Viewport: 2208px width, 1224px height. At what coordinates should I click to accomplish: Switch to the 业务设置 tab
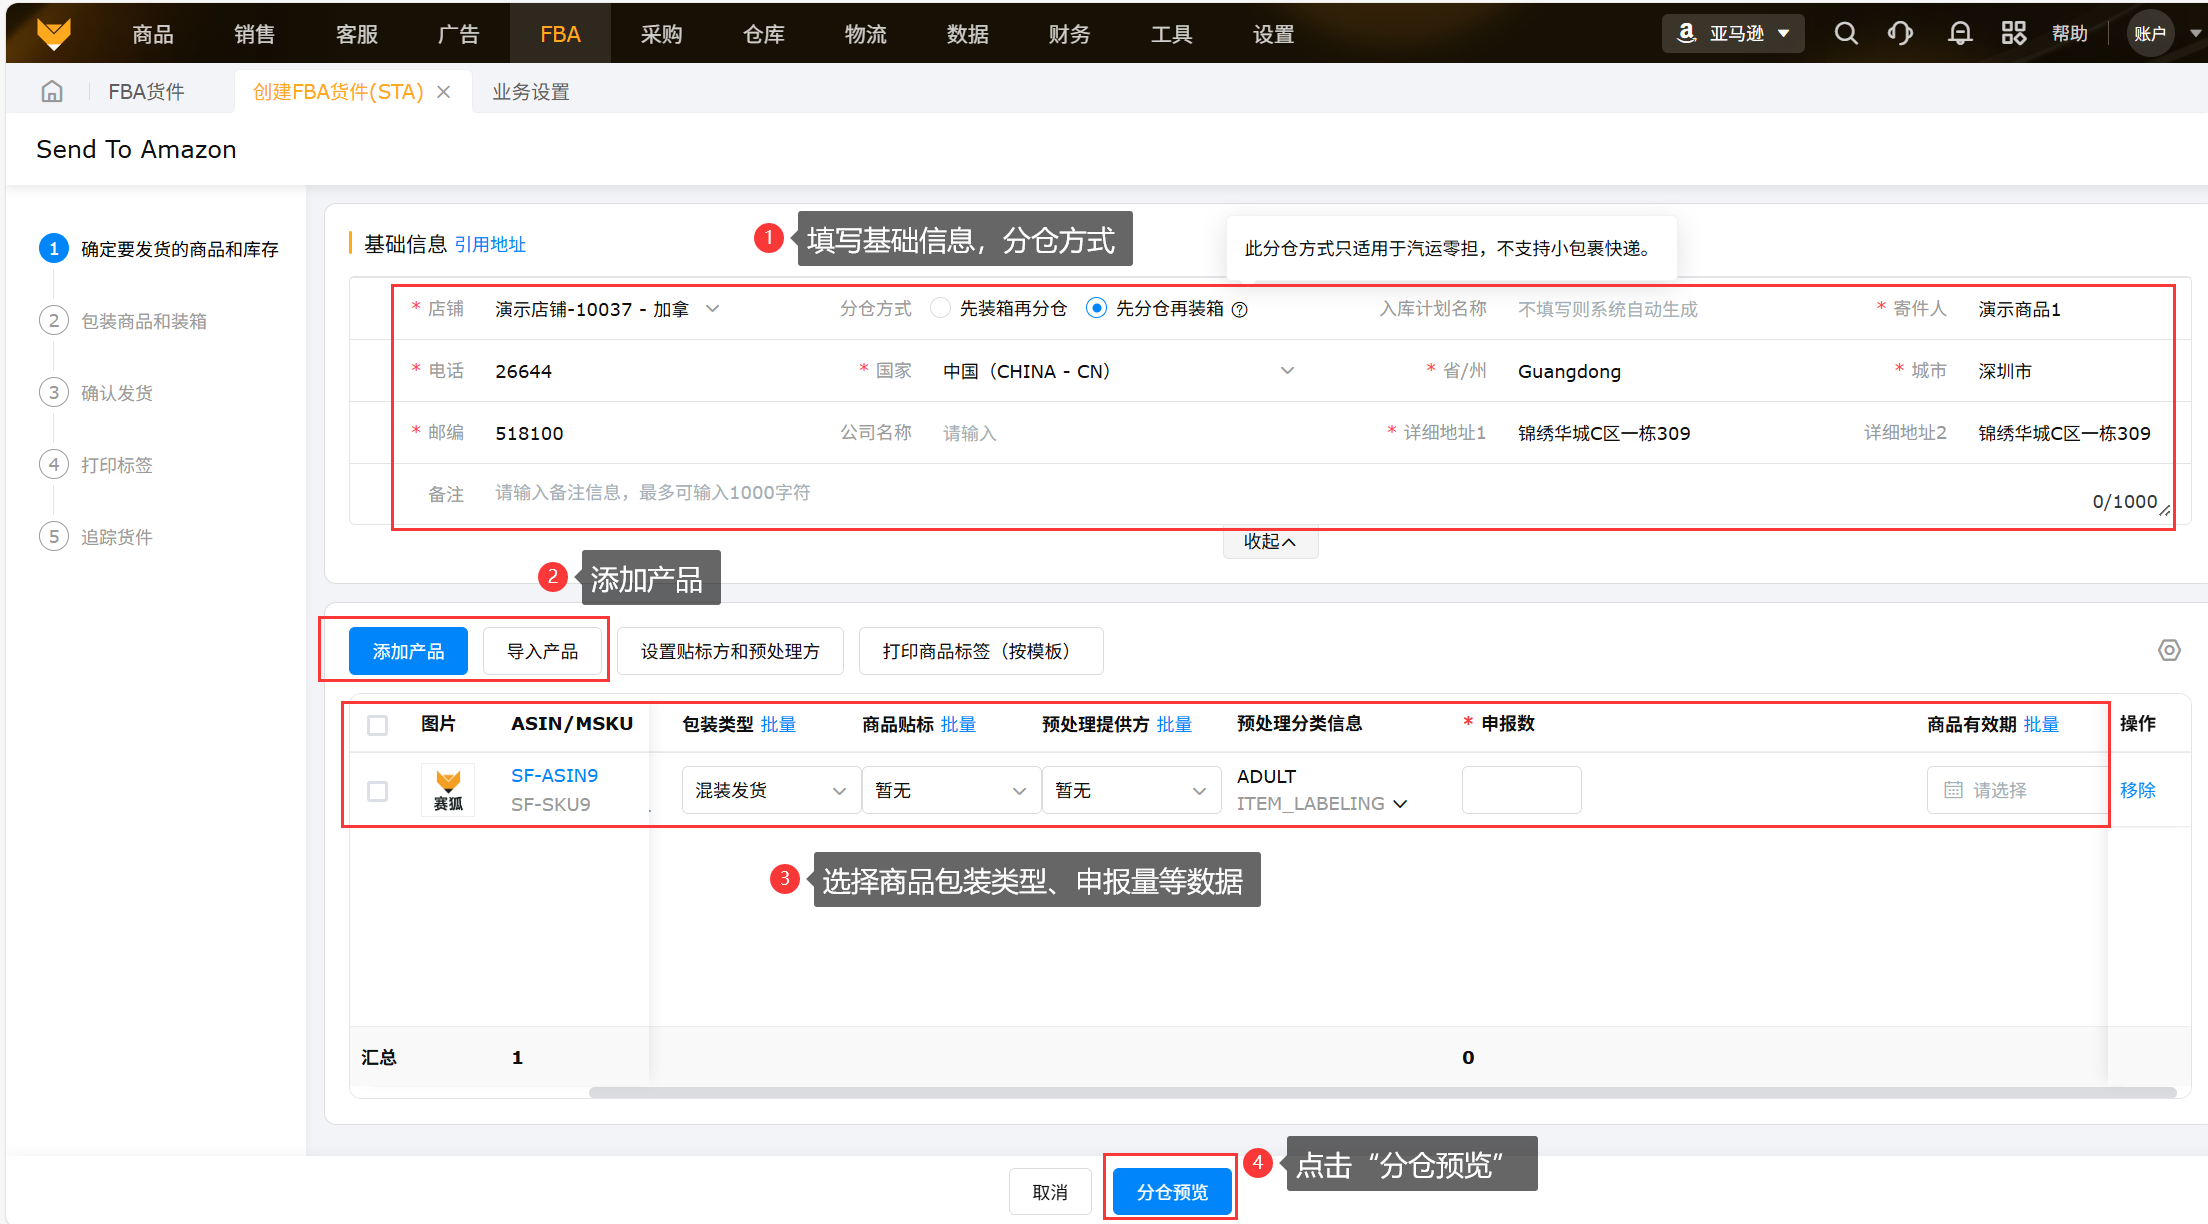tap(530, 92)
